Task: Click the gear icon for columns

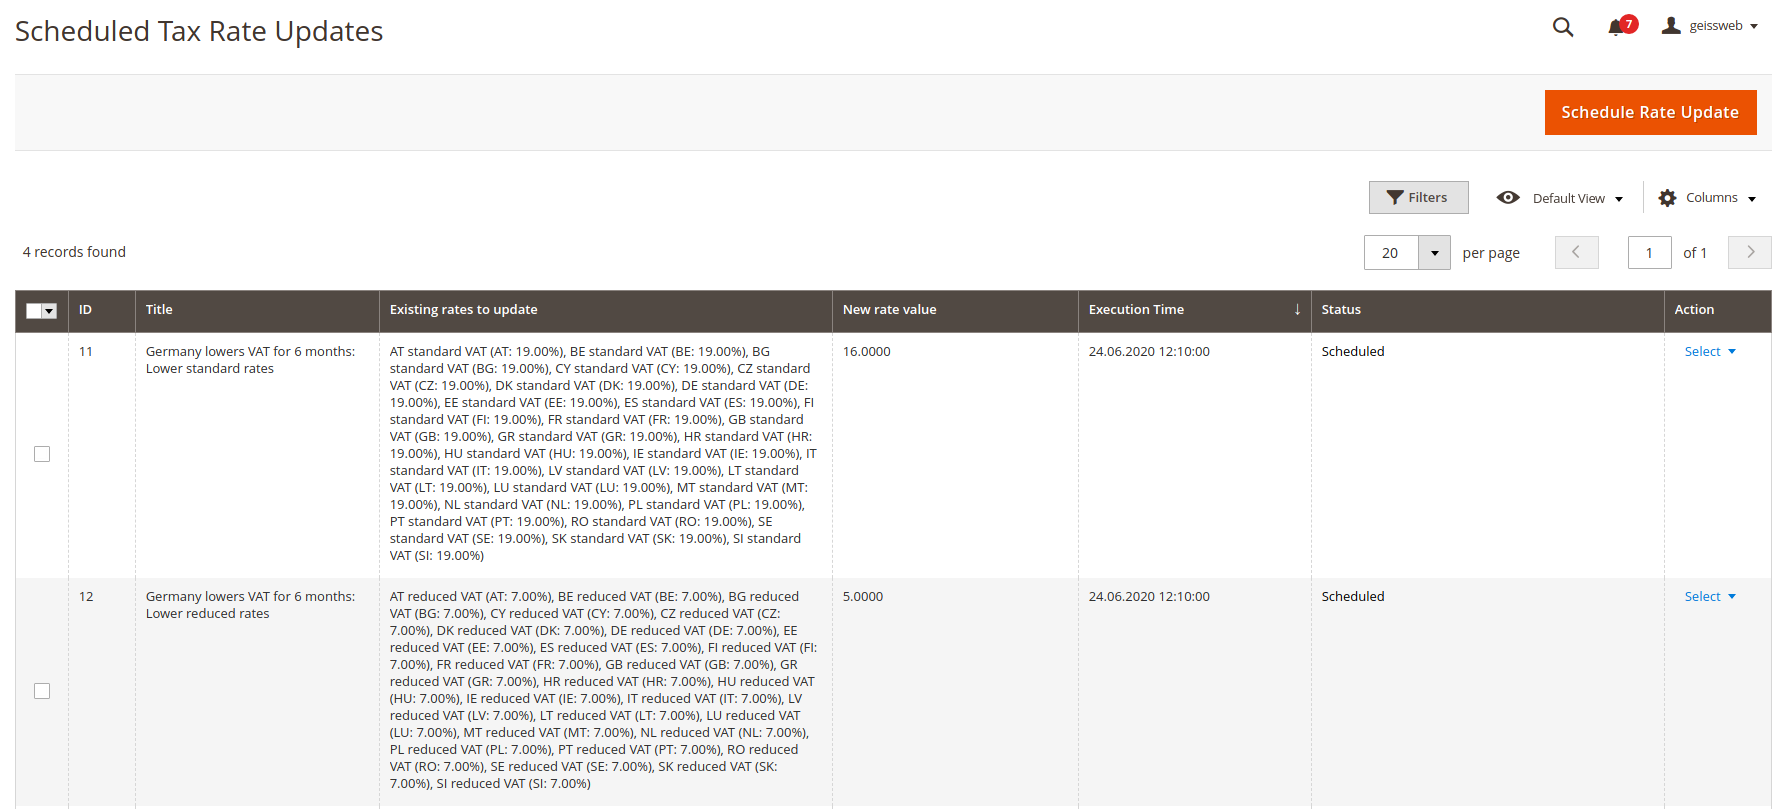Action: 1667,198
